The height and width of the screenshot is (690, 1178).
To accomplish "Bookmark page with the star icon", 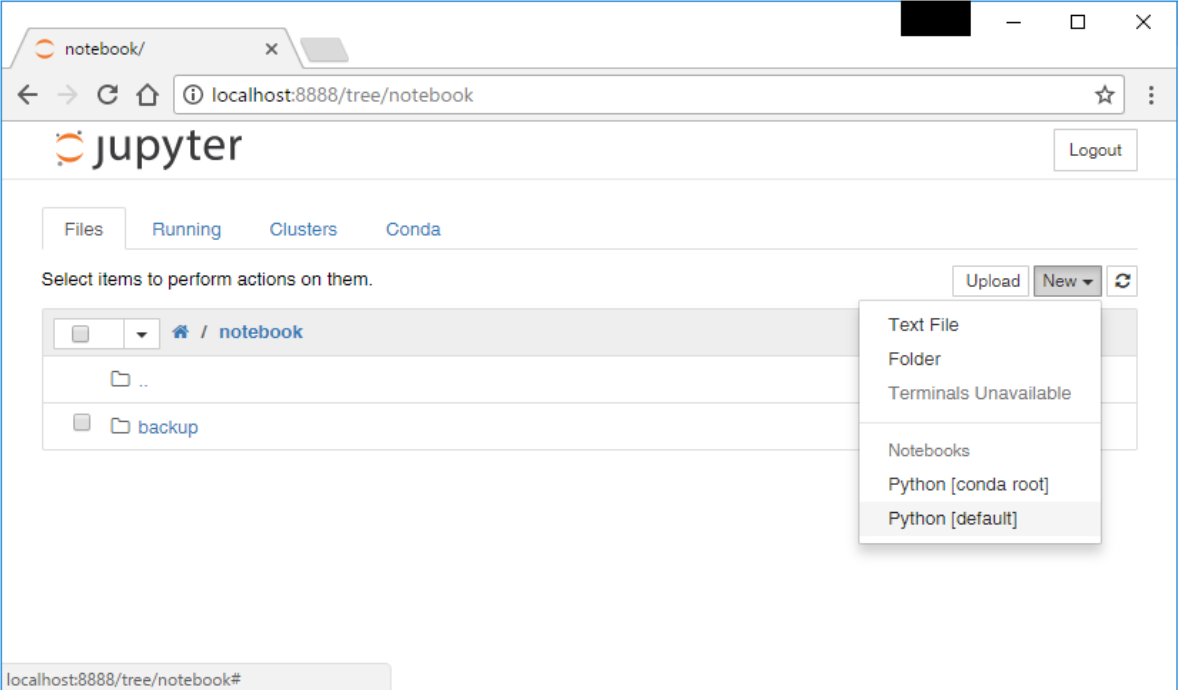I will click(x=1104, y=95).
